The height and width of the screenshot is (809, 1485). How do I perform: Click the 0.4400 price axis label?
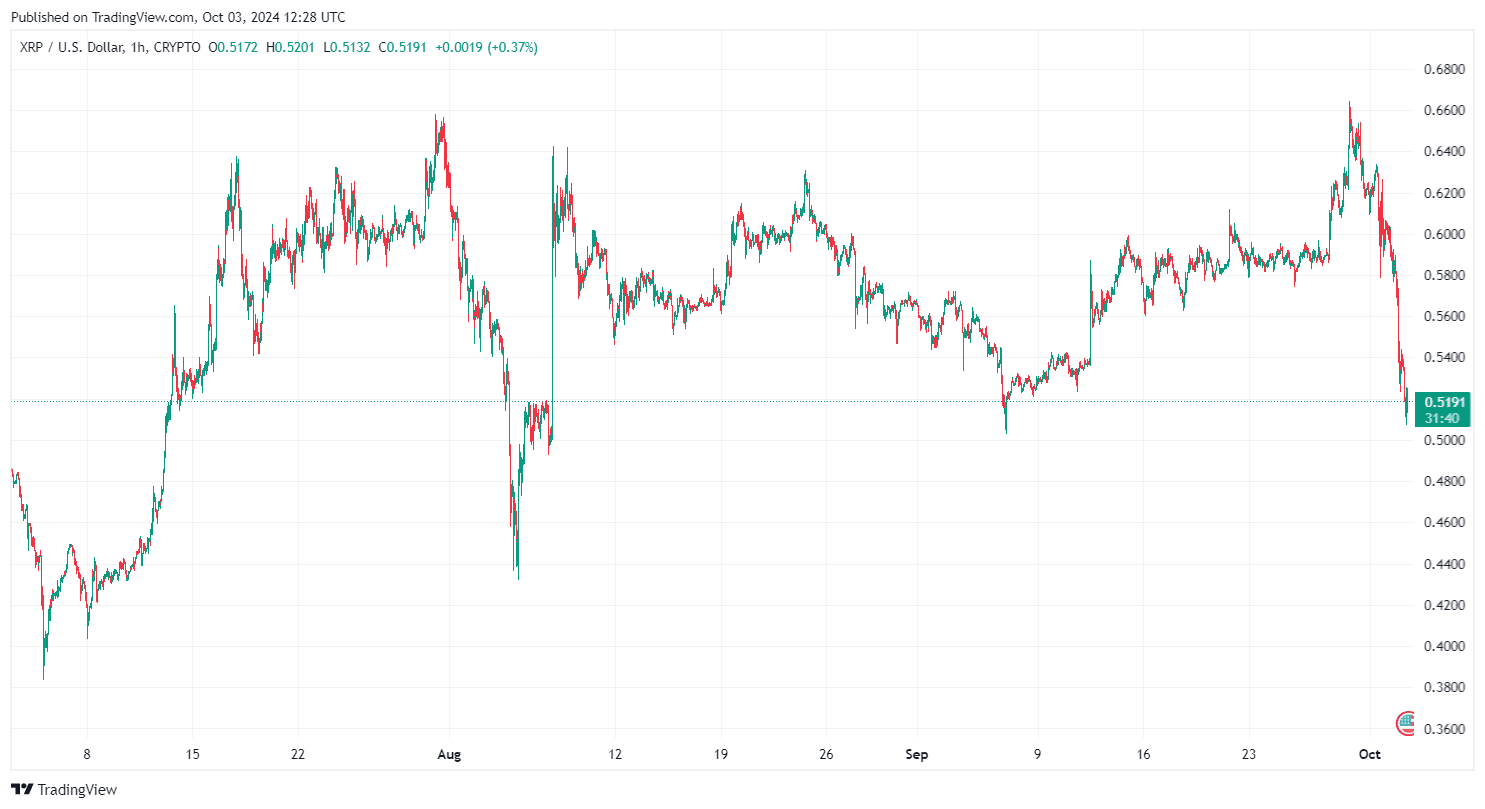[x=1445, y=564]
